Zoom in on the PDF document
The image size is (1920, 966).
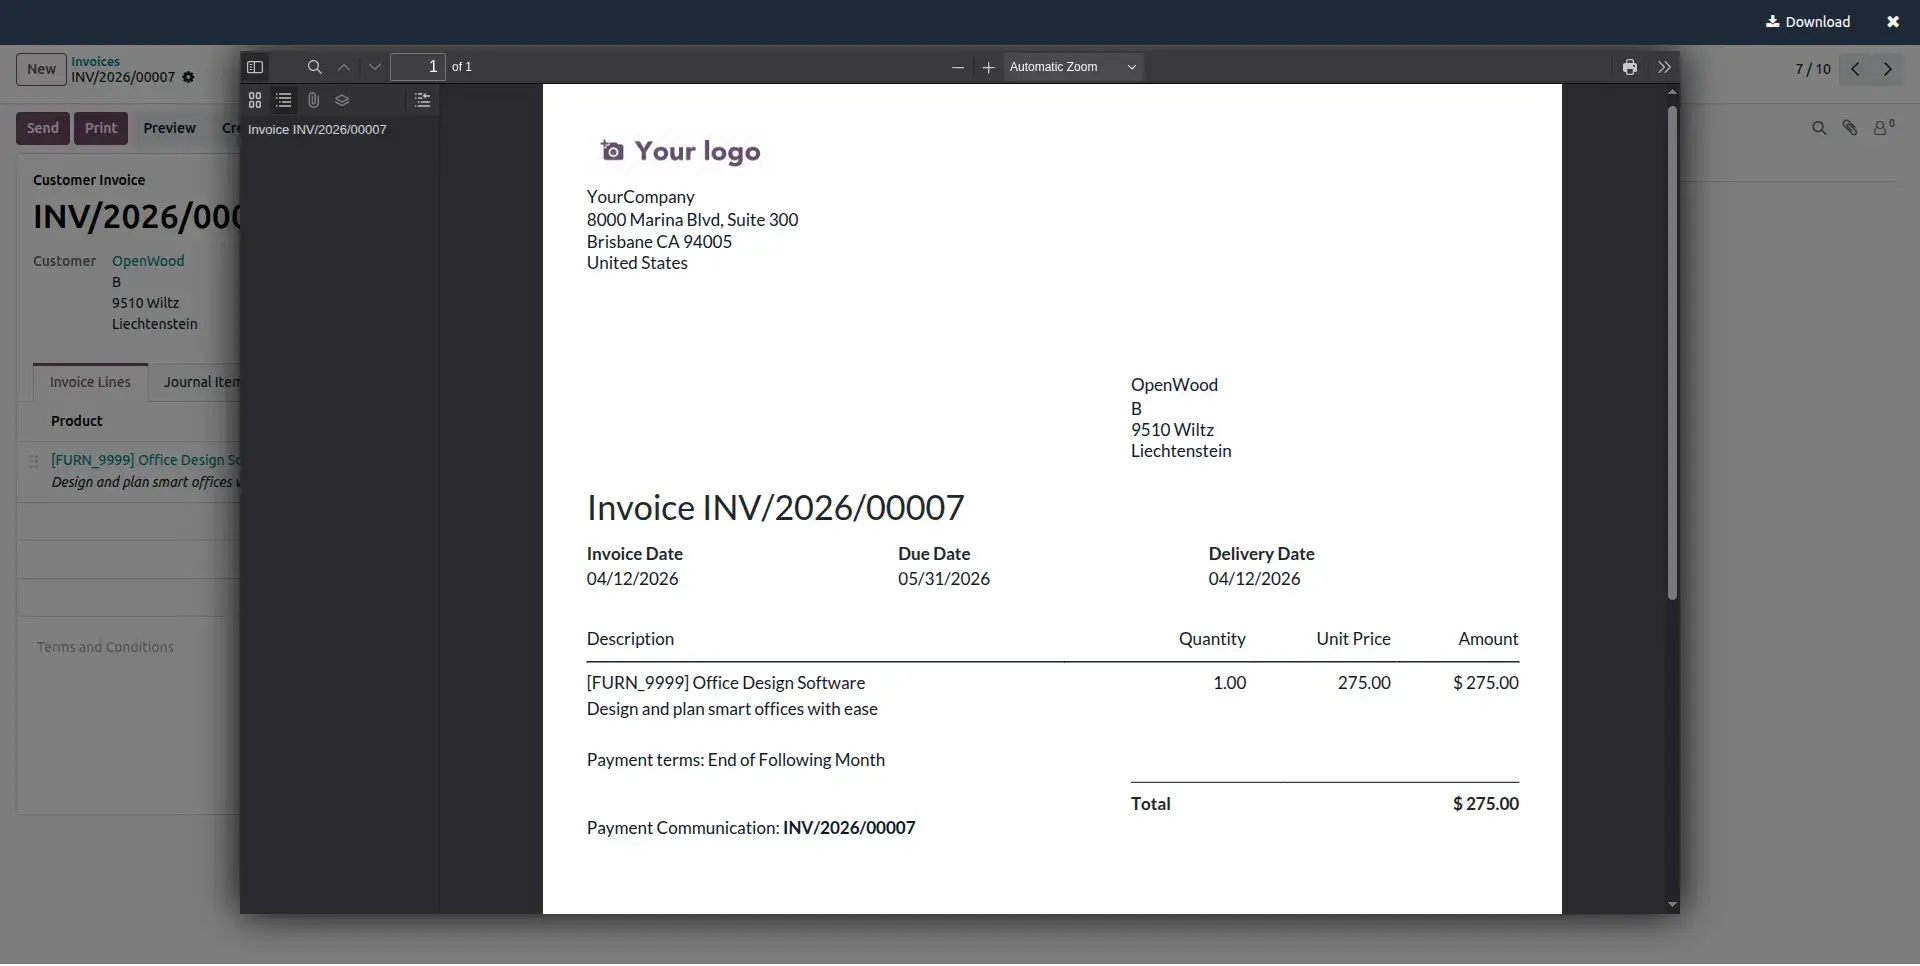pyautogui.click(x=988, y=67)
